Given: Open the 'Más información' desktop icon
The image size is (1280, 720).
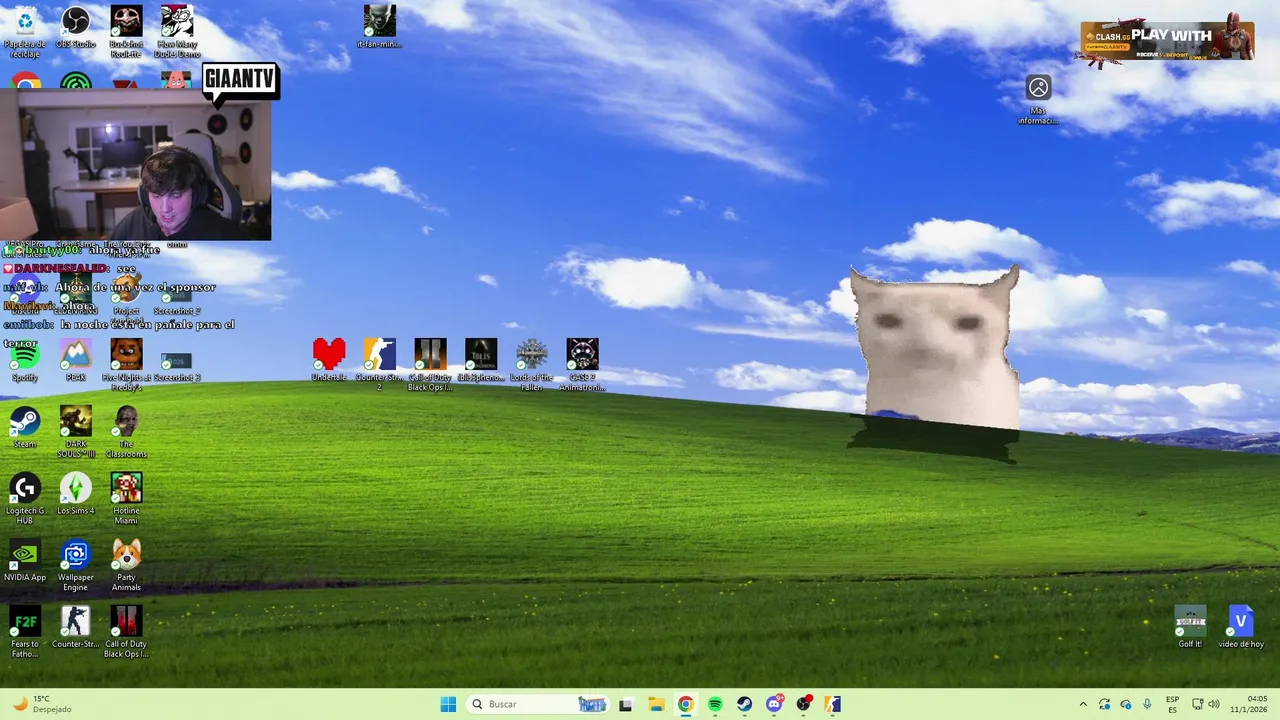Looking at the screenshot, I should 1038,100.
